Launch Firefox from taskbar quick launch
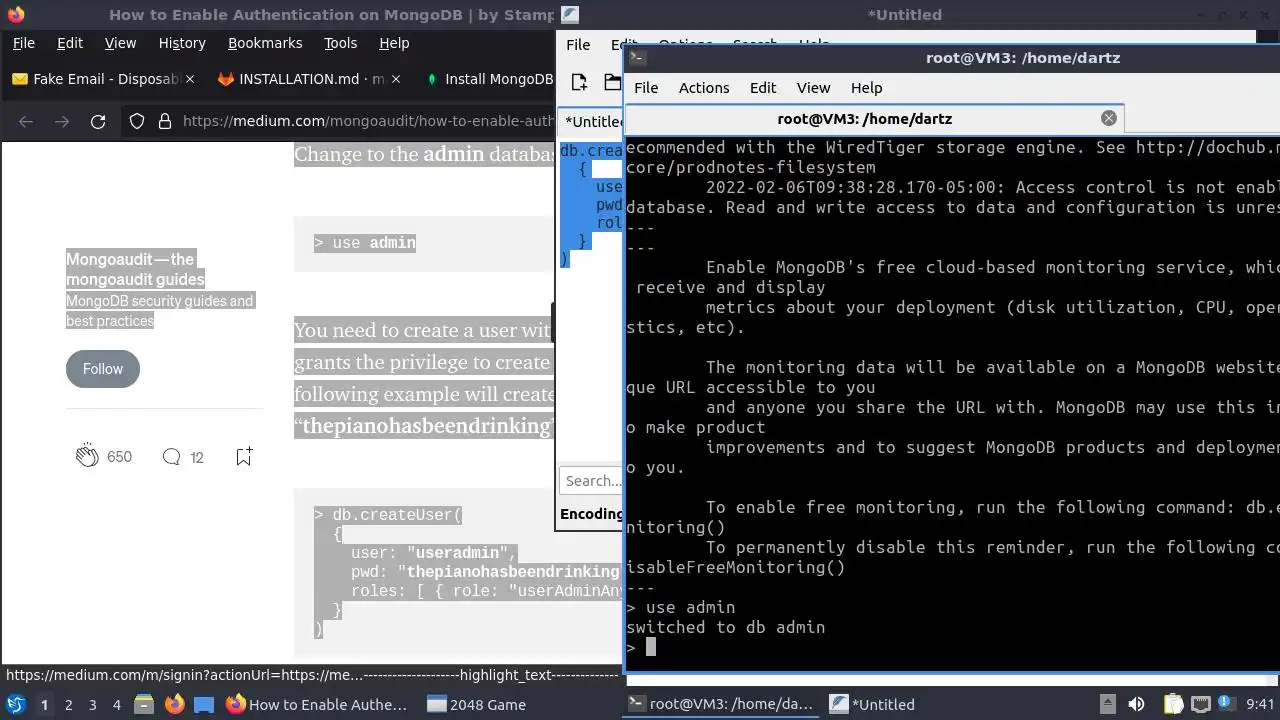1280x720 pixels. [x=174, y=704]
